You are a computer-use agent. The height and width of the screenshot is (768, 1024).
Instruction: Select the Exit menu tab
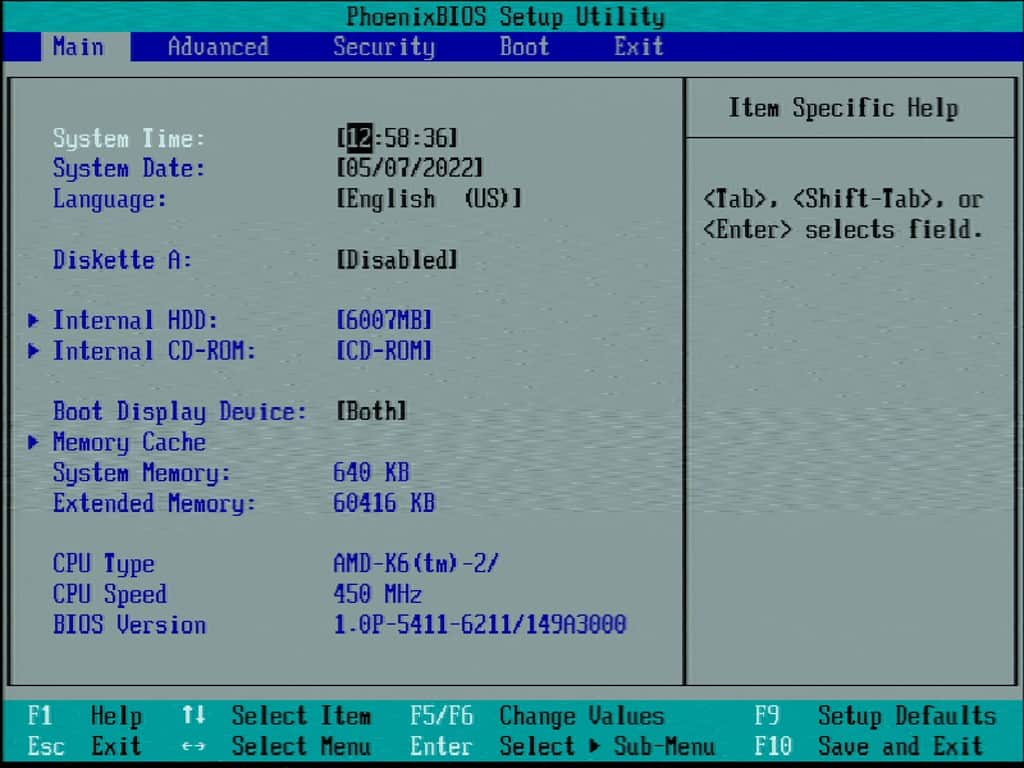[639, 47]
